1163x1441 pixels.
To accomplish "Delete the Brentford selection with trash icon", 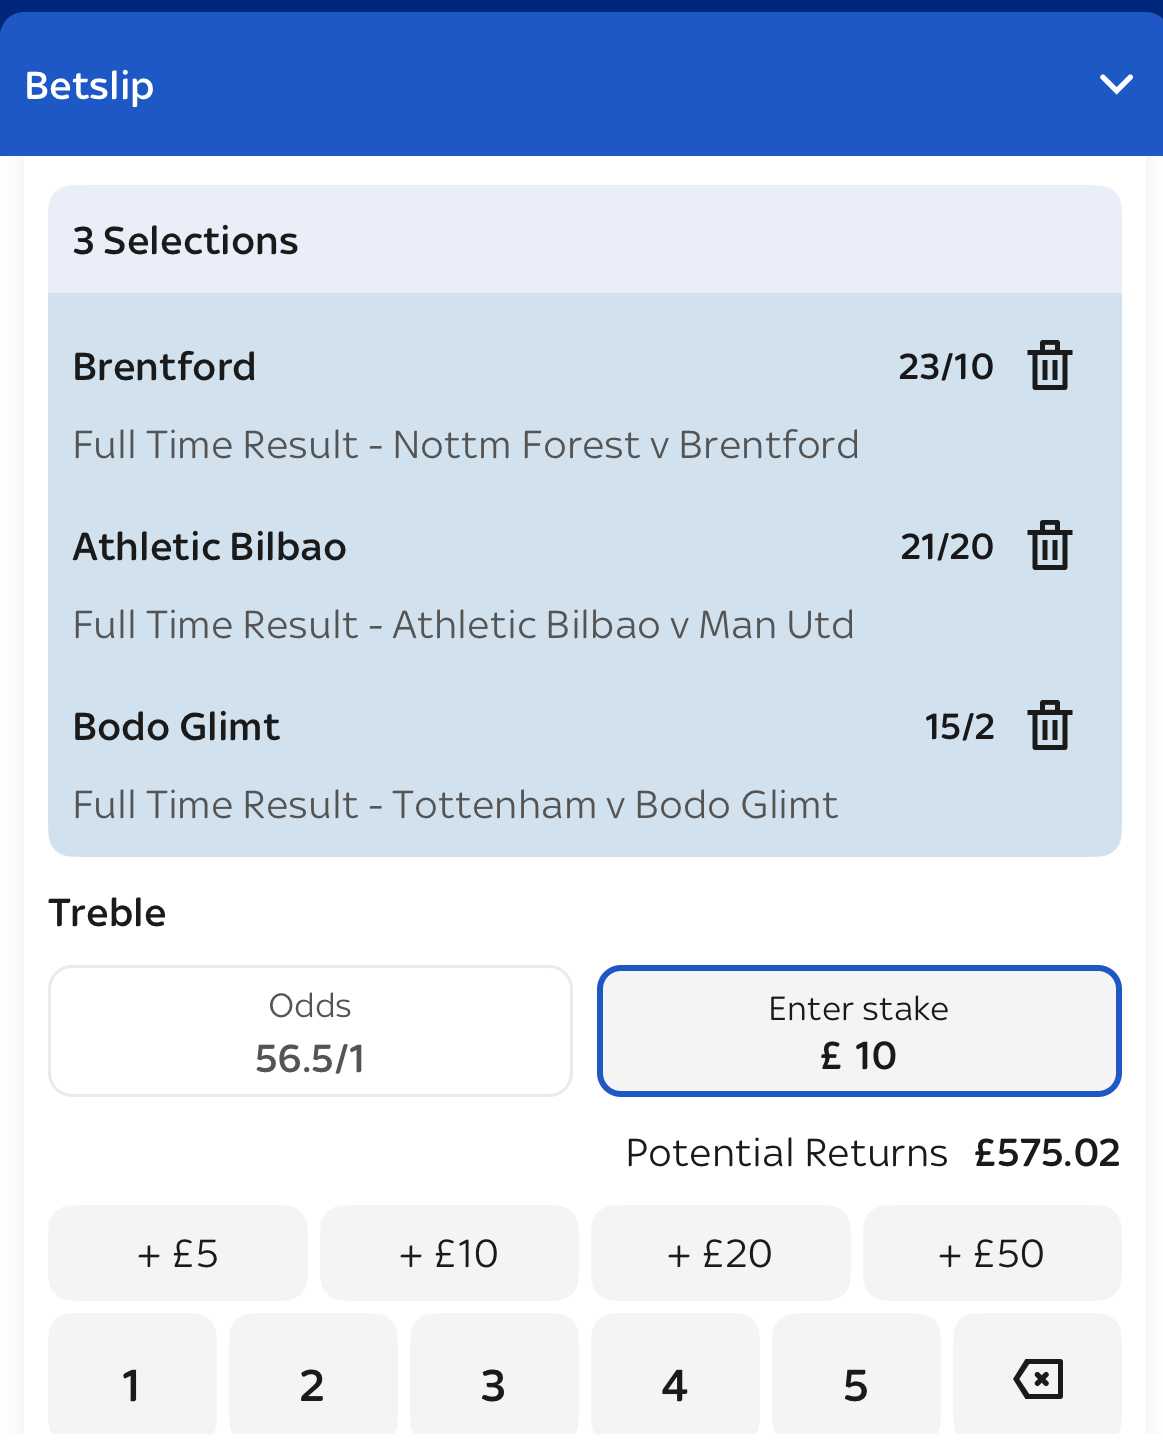I will click(1049, 366).
